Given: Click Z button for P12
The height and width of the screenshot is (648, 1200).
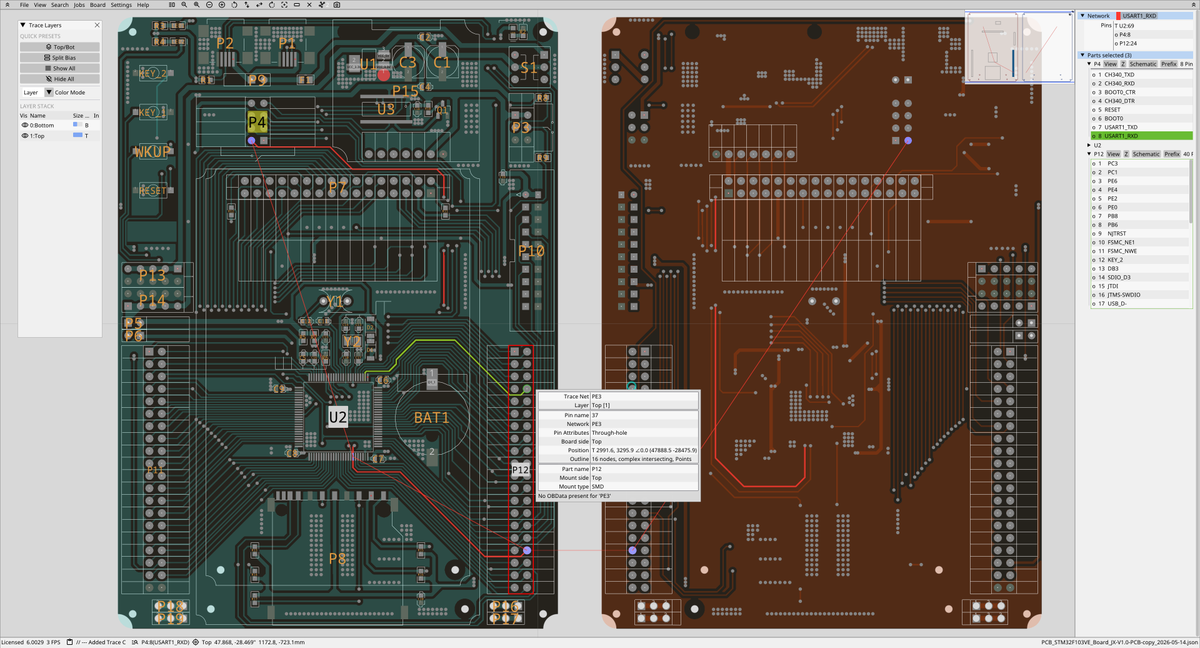Looking at the screenshot, I should click(x=1126, y=154).
